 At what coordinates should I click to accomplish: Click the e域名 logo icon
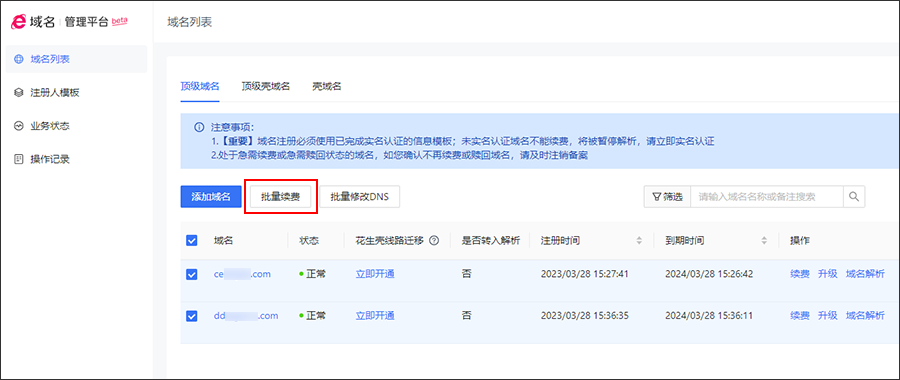click(x=18, y=22)
